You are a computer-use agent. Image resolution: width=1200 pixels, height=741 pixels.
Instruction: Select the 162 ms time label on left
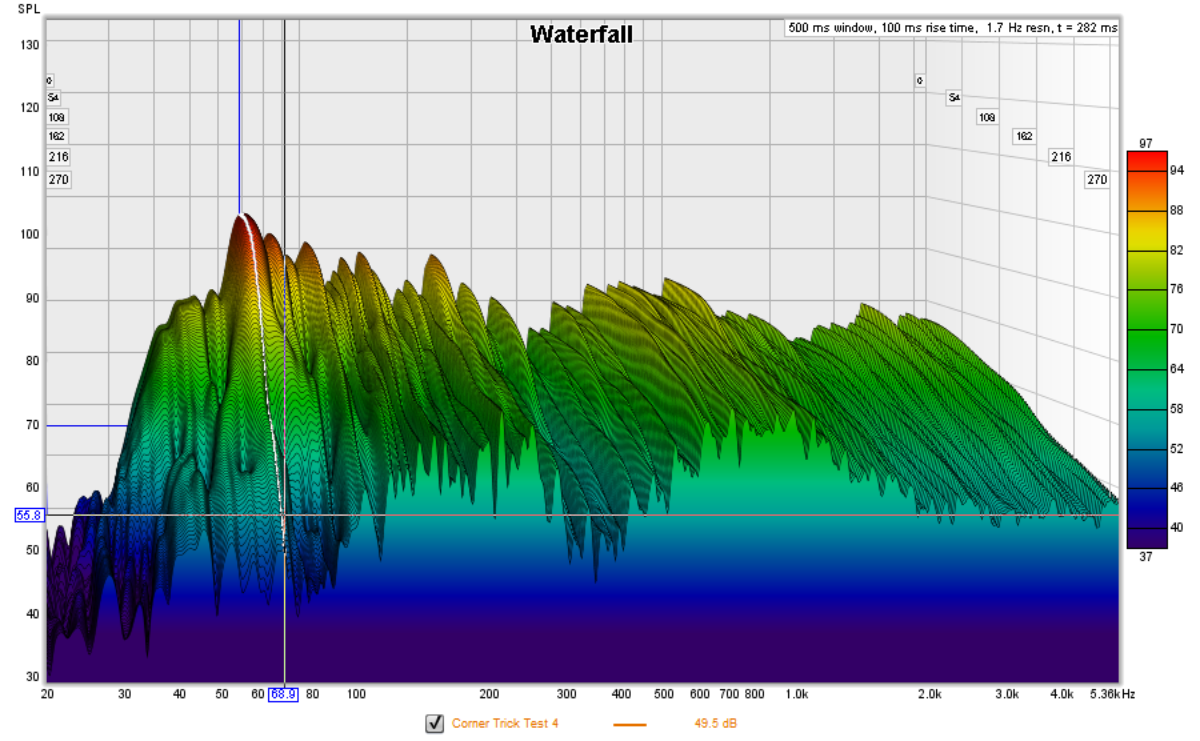point(57,136)
